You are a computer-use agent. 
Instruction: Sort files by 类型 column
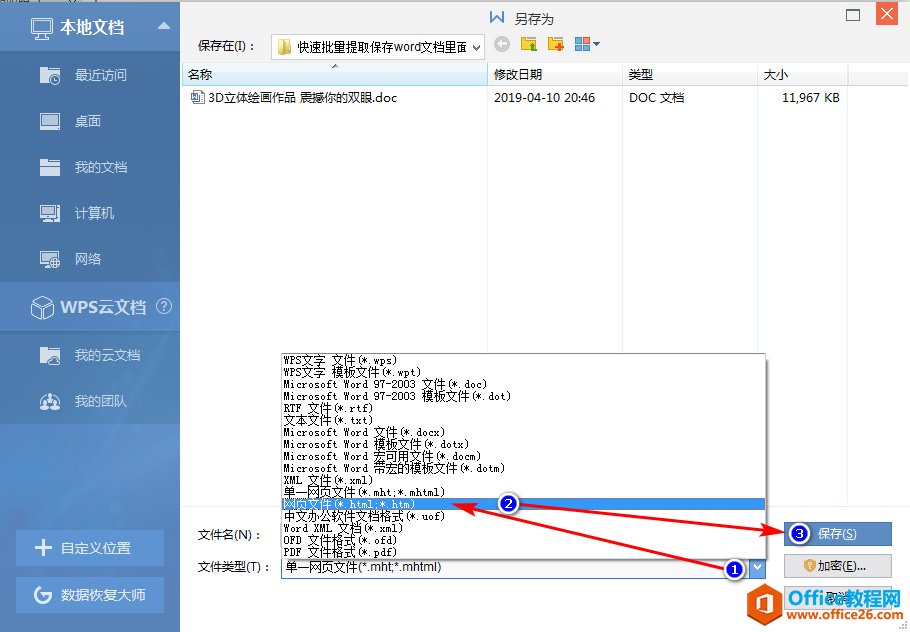(x=689, y=74)
